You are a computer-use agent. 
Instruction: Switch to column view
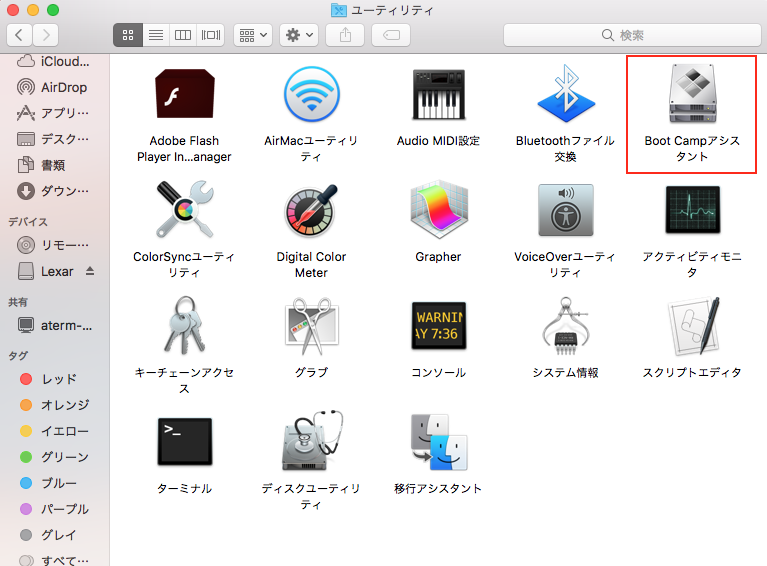coord(183,35)
